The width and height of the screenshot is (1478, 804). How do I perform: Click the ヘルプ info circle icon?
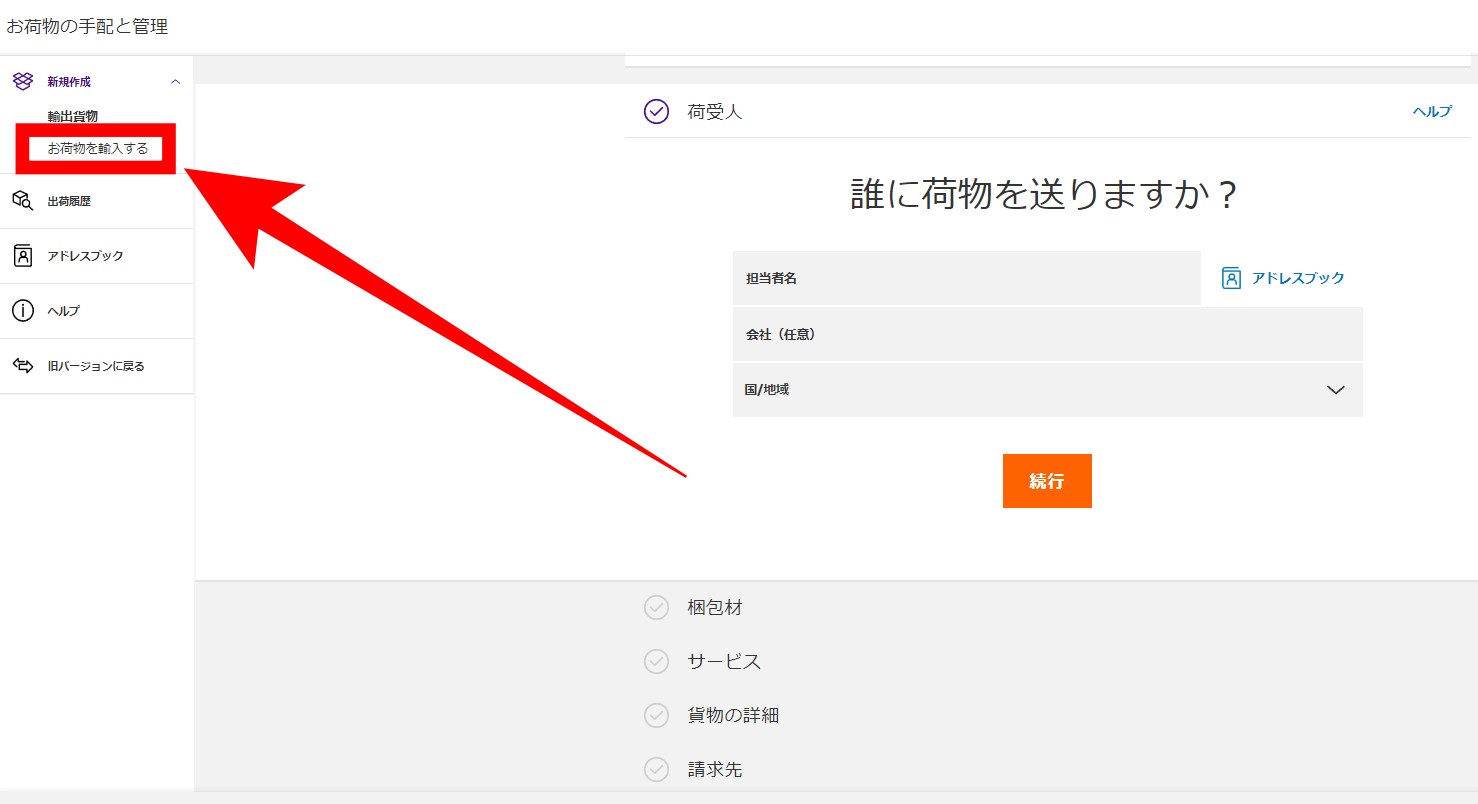point(22,311)
